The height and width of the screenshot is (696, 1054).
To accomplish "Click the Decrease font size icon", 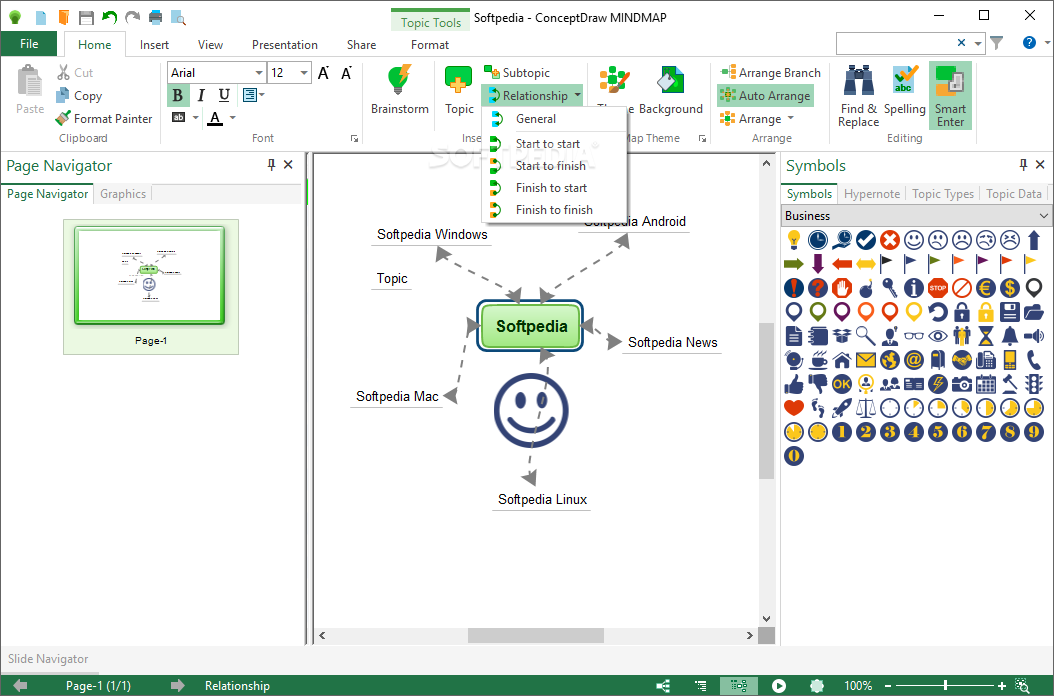I will coord(346,73).
